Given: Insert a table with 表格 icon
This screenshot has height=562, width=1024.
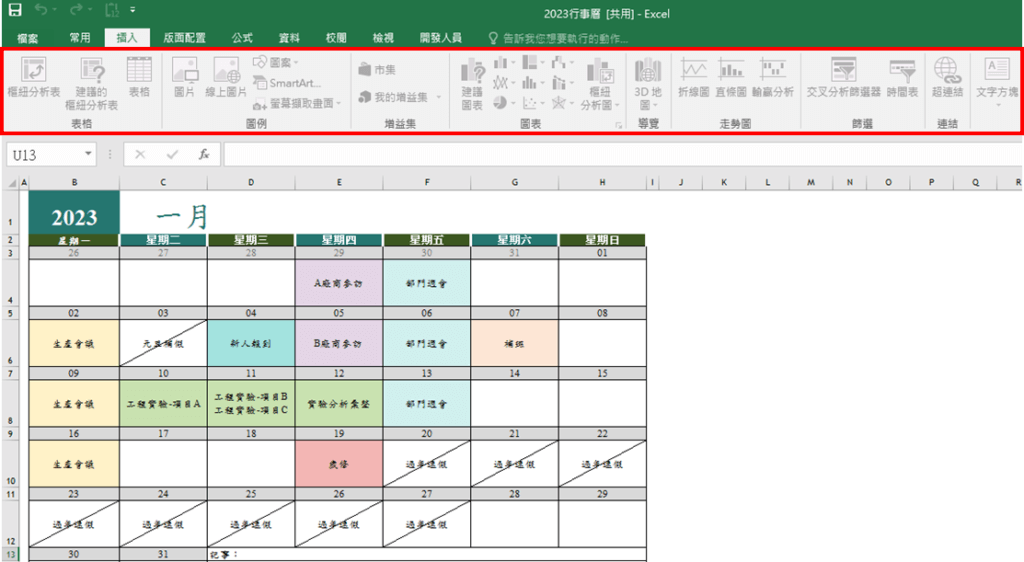Looking at the screenshot, I should [138, 76].
